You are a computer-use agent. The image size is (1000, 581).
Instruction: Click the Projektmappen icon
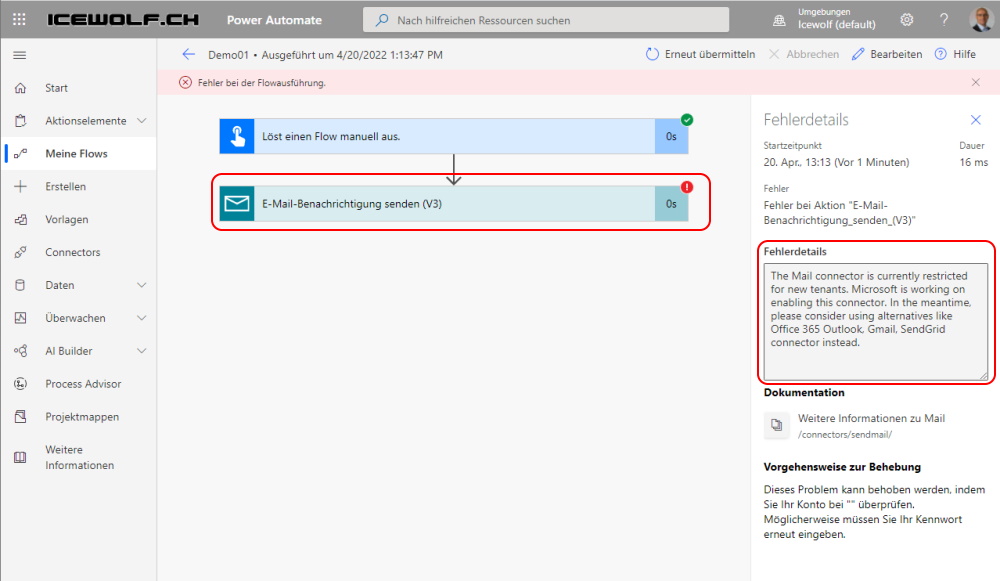(x=20, y=416)
